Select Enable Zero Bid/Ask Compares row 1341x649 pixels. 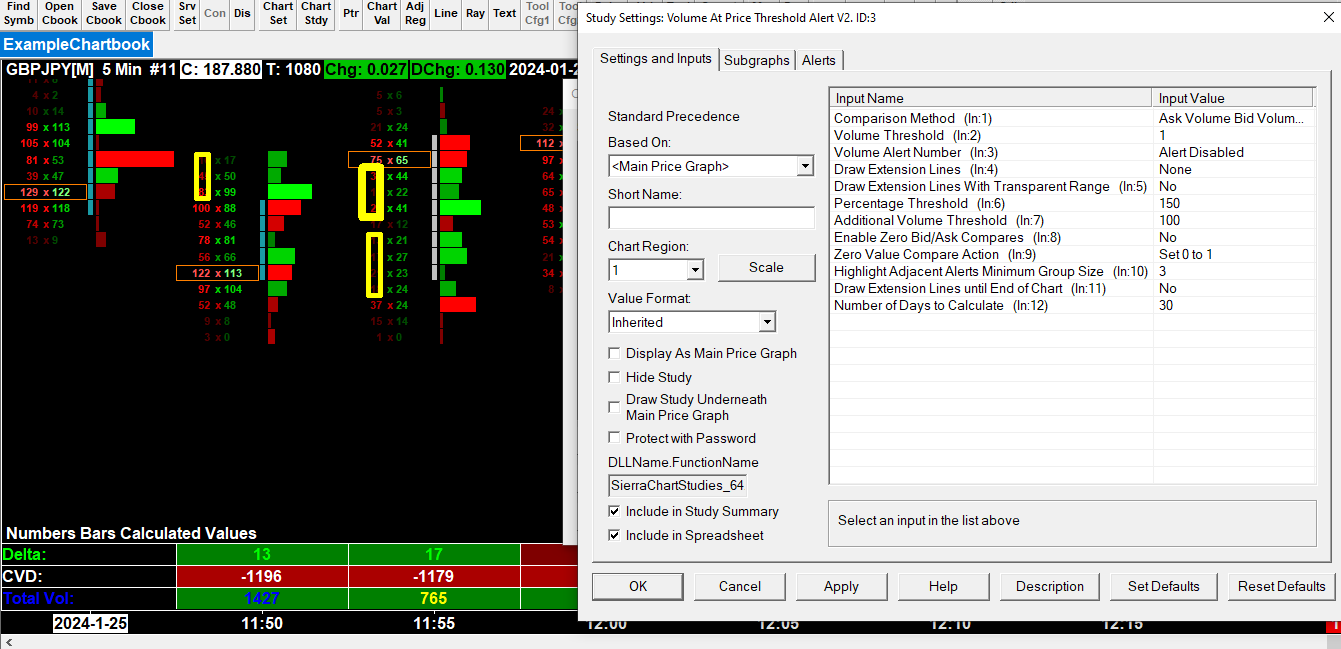[1072, 237]
